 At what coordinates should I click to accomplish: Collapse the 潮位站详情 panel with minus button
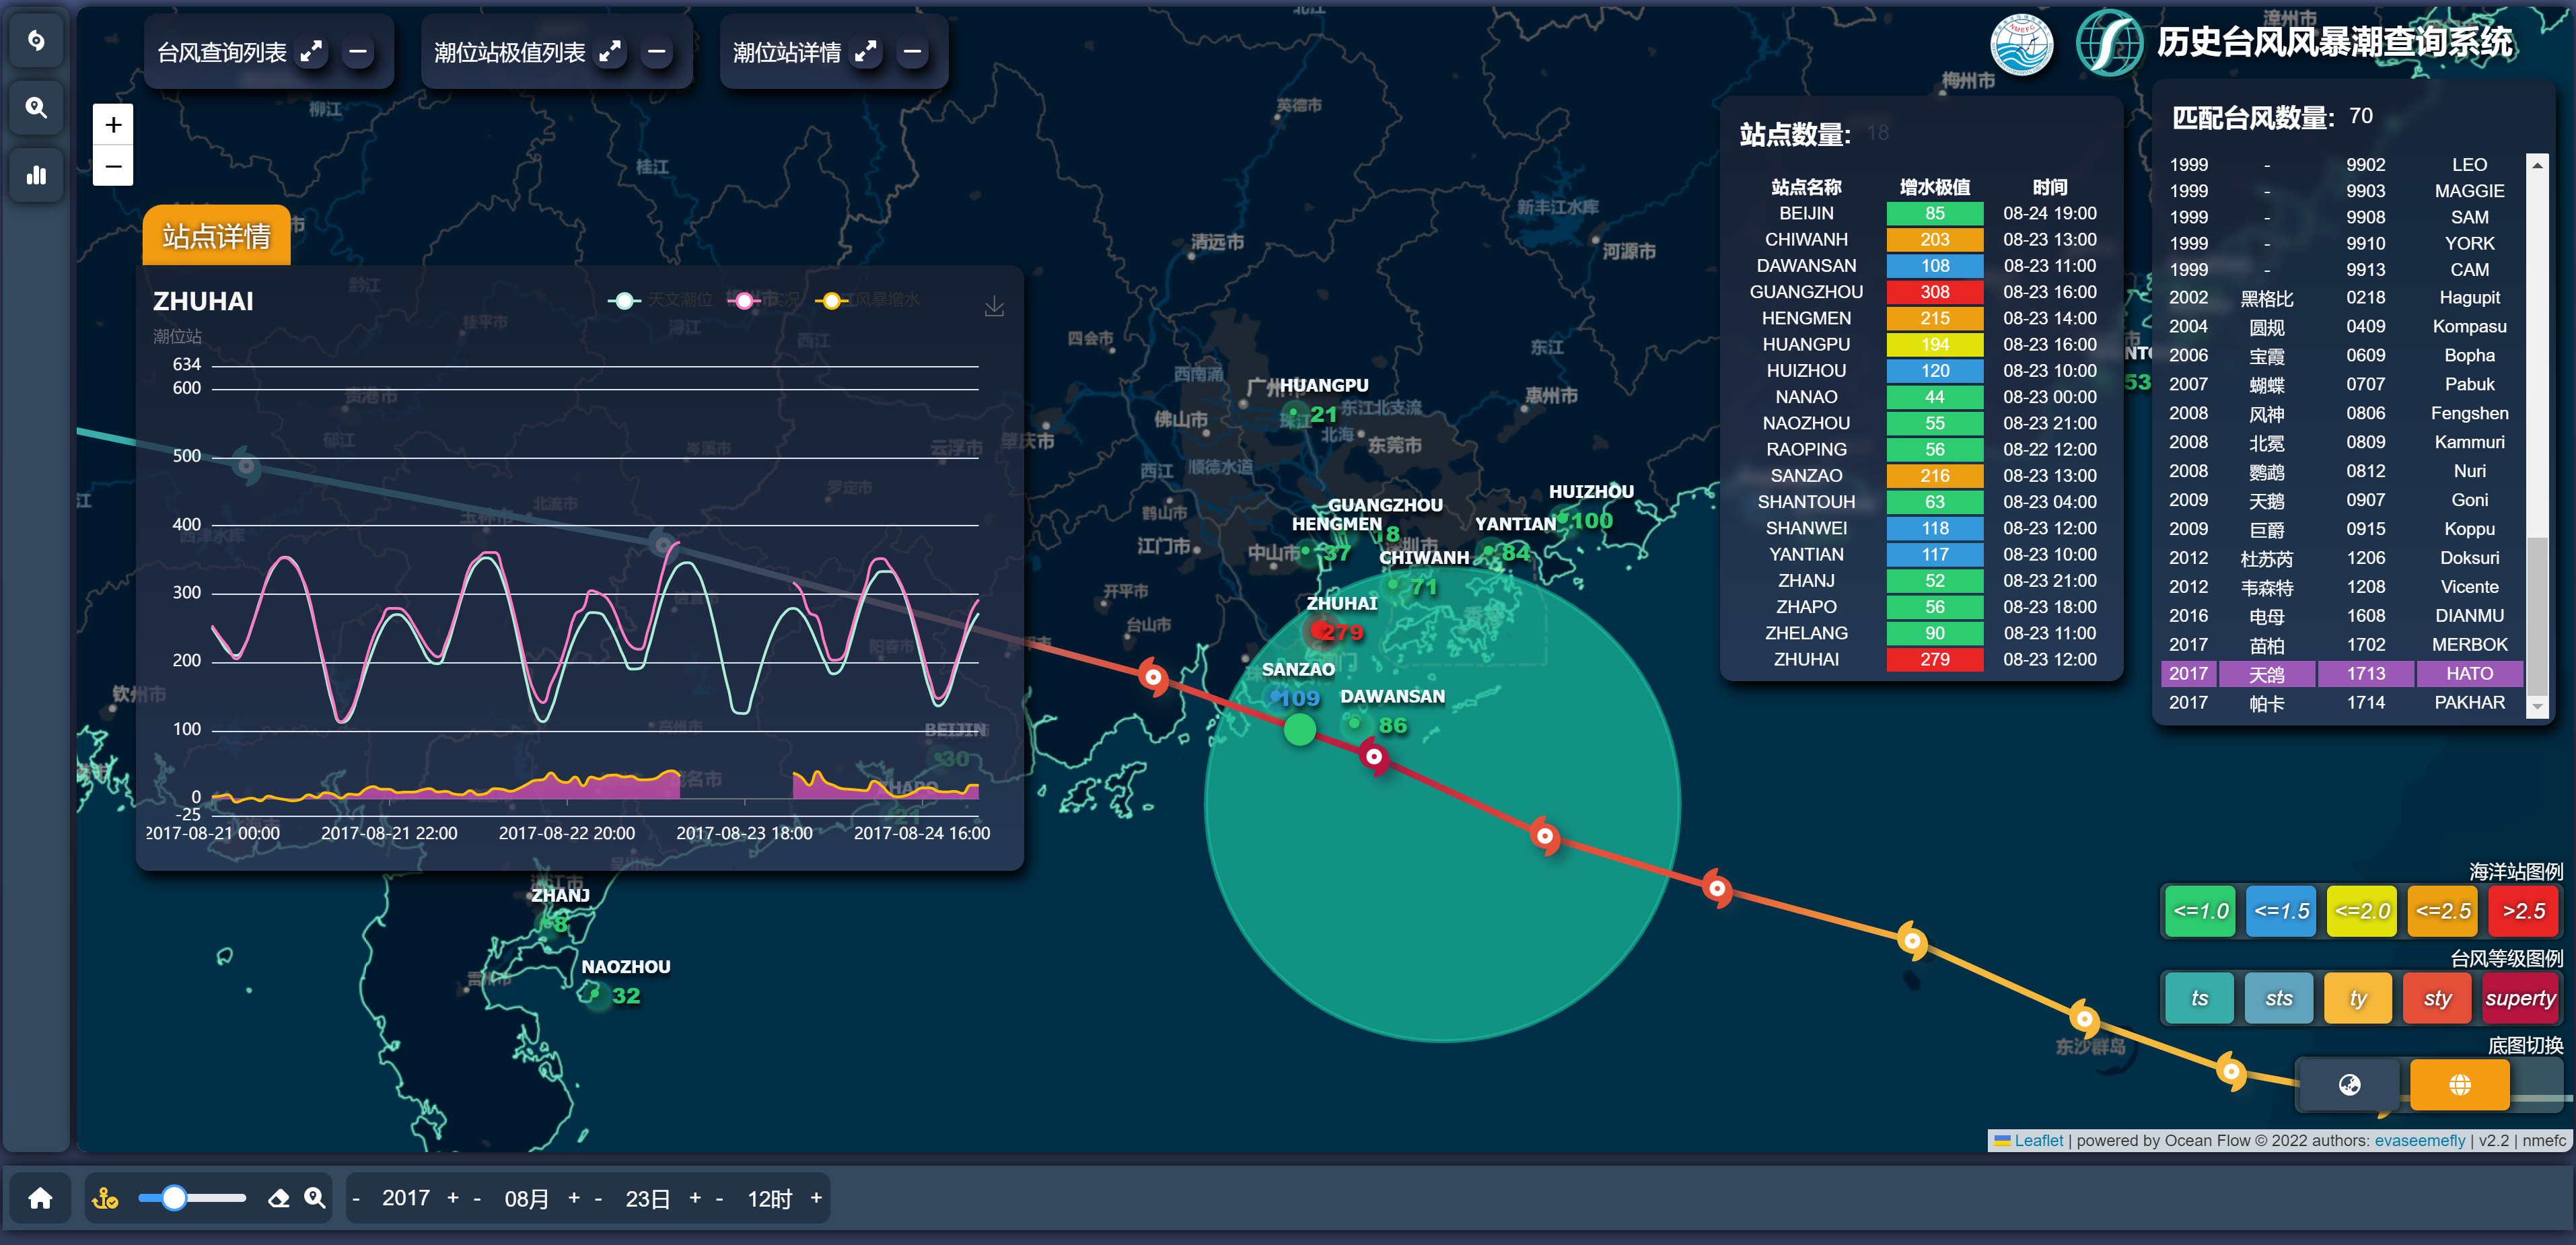[912, 52]
